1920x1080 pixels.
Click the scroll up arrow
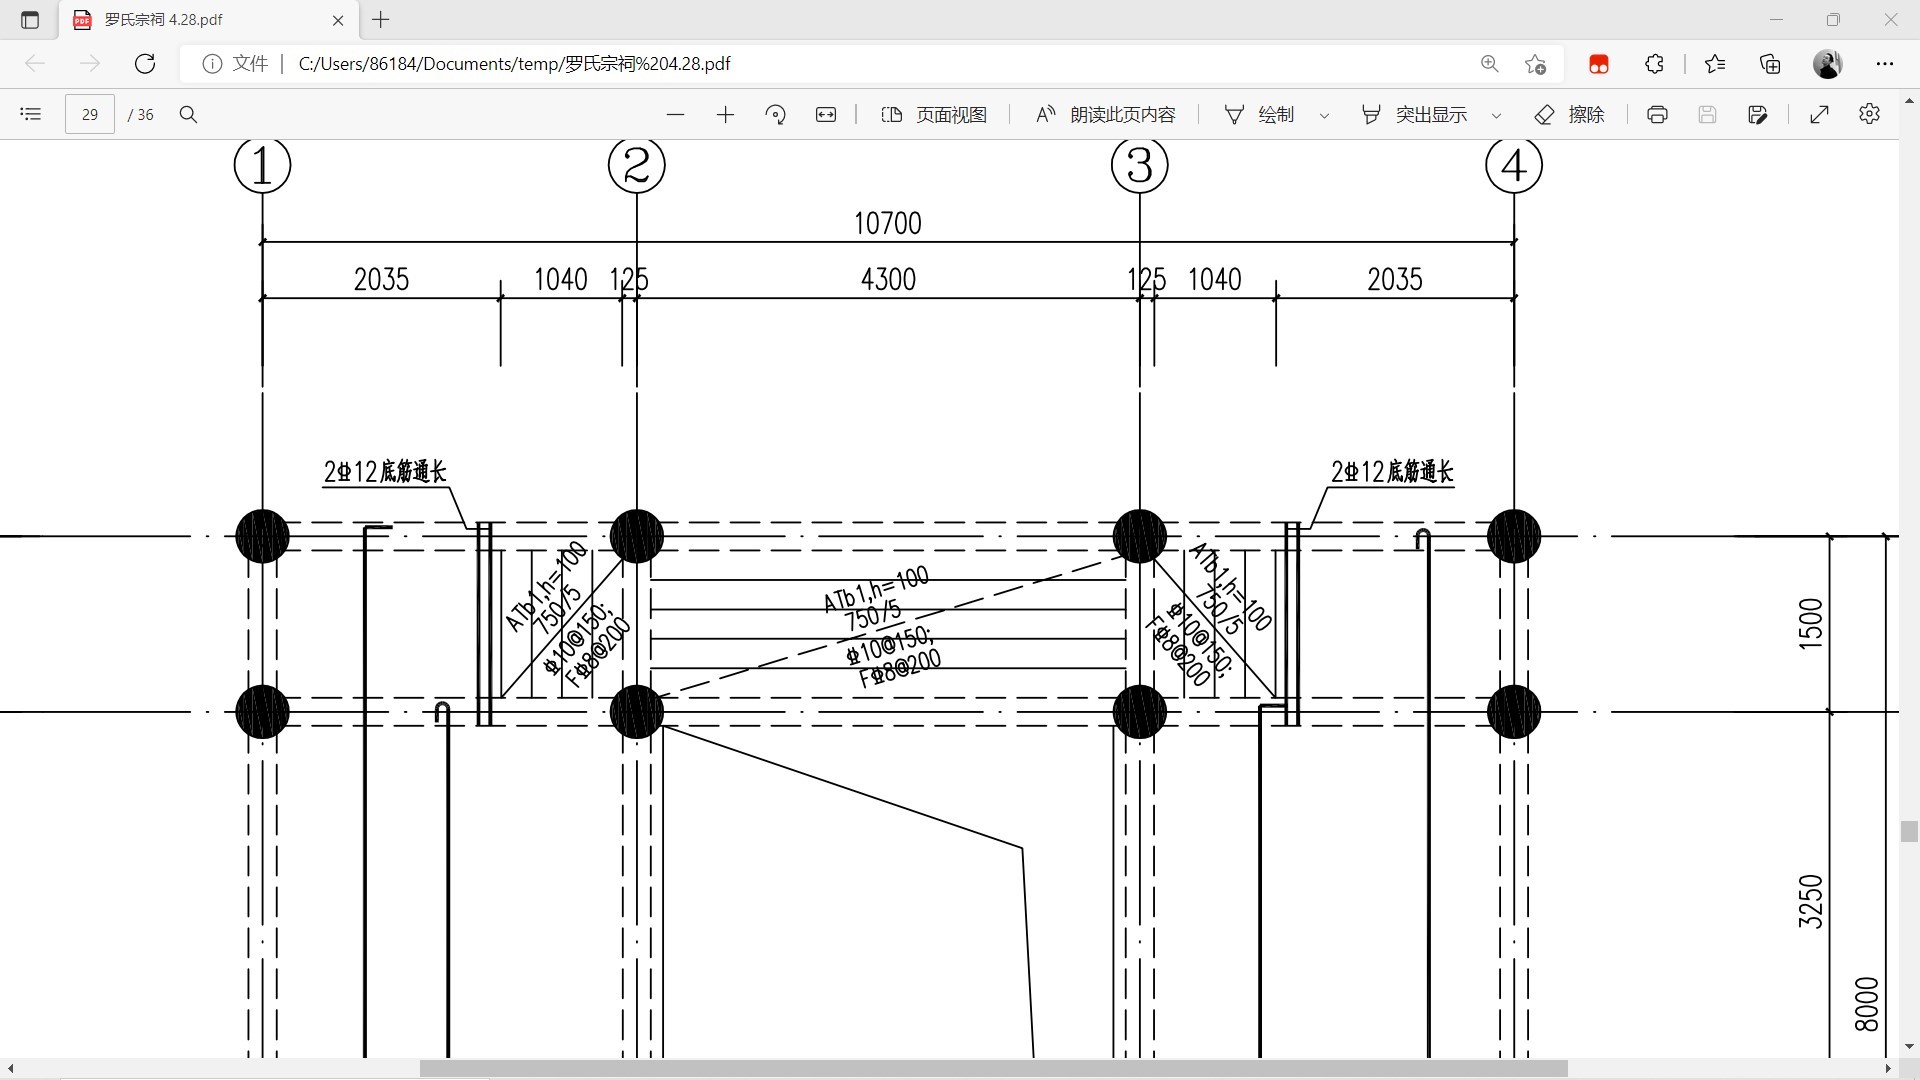point(1909,101)
